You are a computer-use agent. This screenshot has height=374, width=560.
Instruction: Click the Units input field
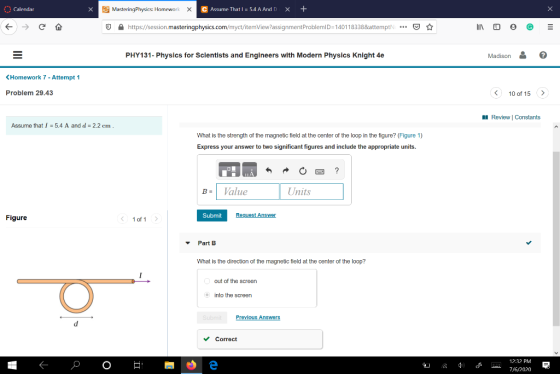pyautogui.click(x=312, y=191)
